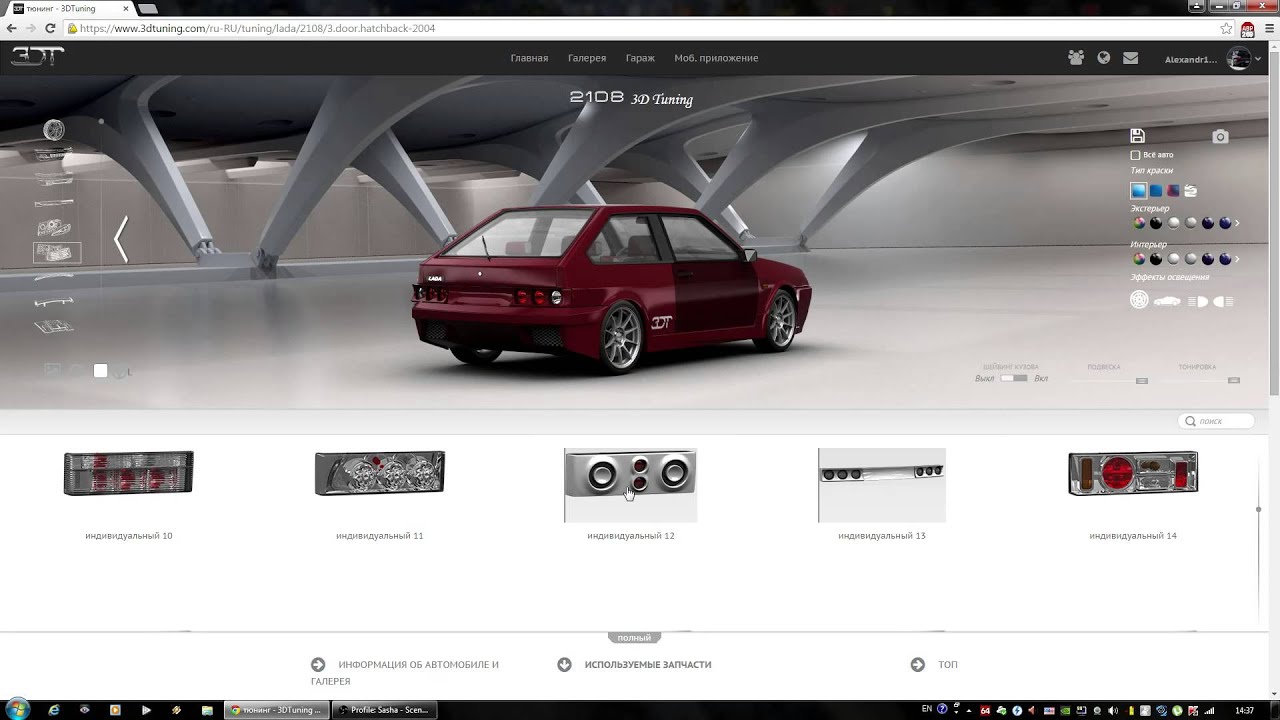Open the 'Галерея' menu item
Screen dimensions: 1280x720
(587, 58)
